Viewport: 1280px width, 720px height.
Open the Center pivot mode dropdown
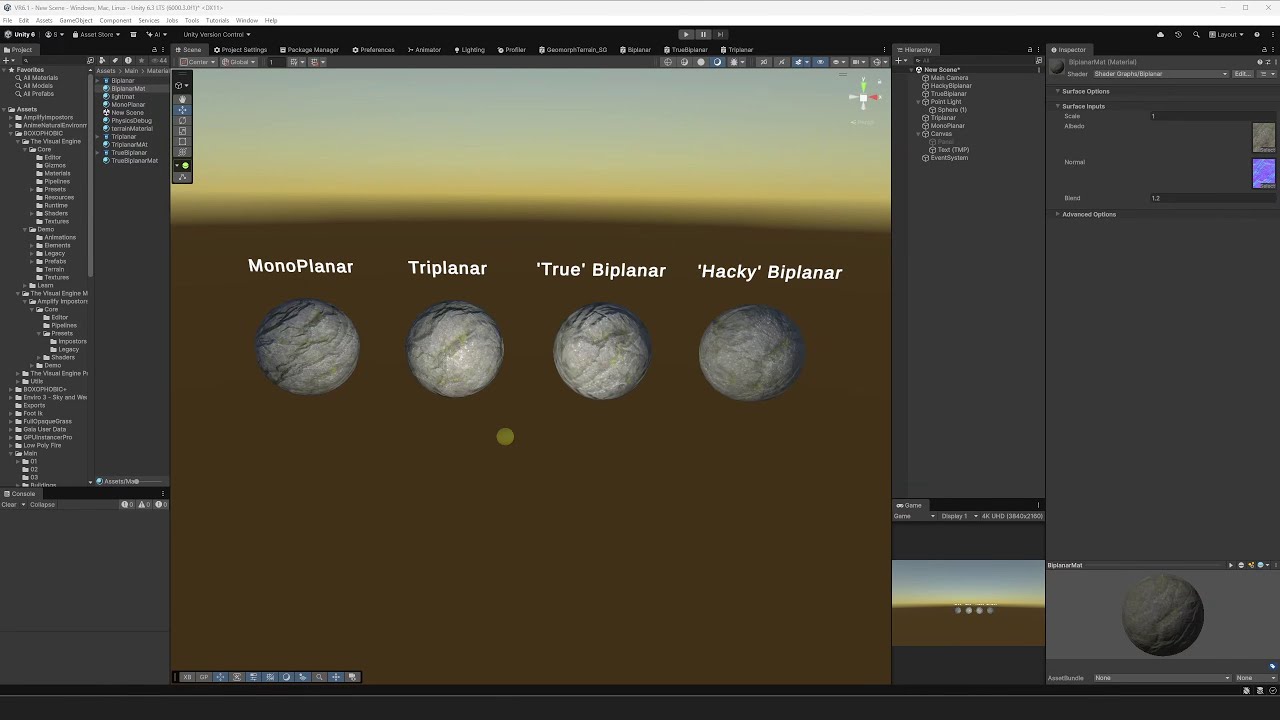pos(198,62)
